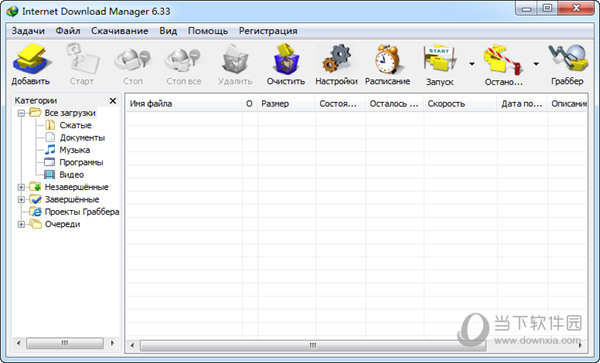600x363 pixels.
Task: Open Настройки gear icon
Action: 336,59
